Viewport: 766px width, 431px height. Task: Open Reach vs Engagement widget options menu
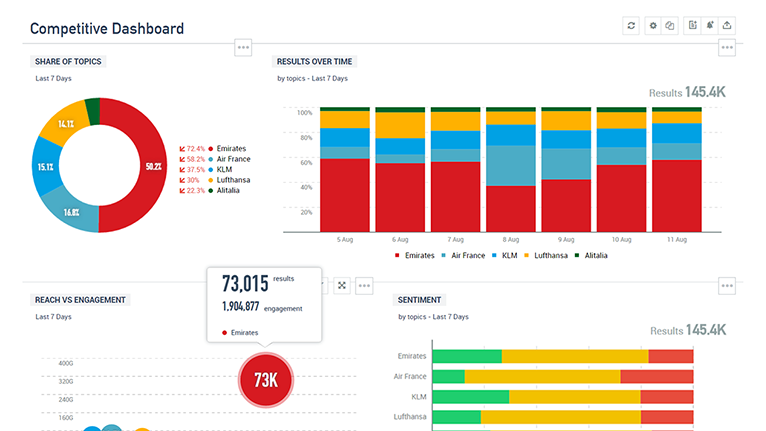pyautogui.click(x=364, y=285)
